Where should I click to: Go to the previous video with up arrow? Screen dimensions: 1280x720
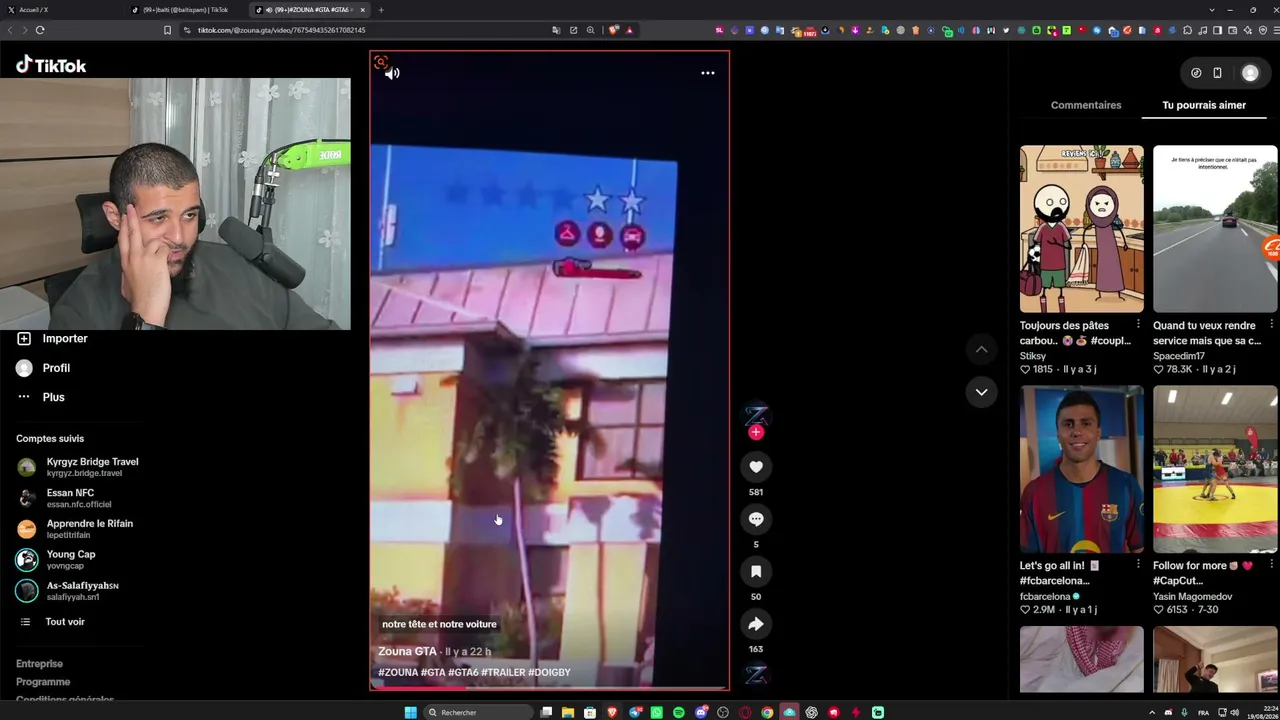point(981,349)
